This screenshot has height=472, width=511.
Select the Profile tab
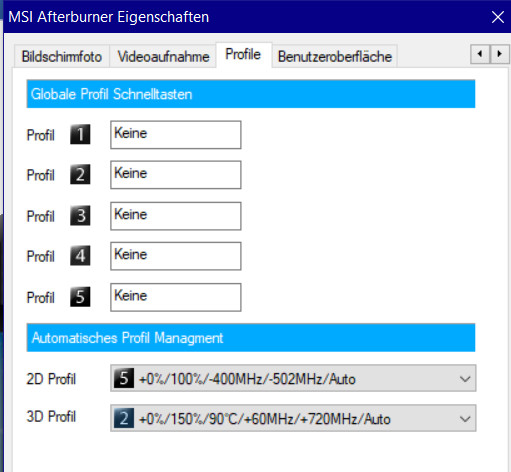click(243, 55)
